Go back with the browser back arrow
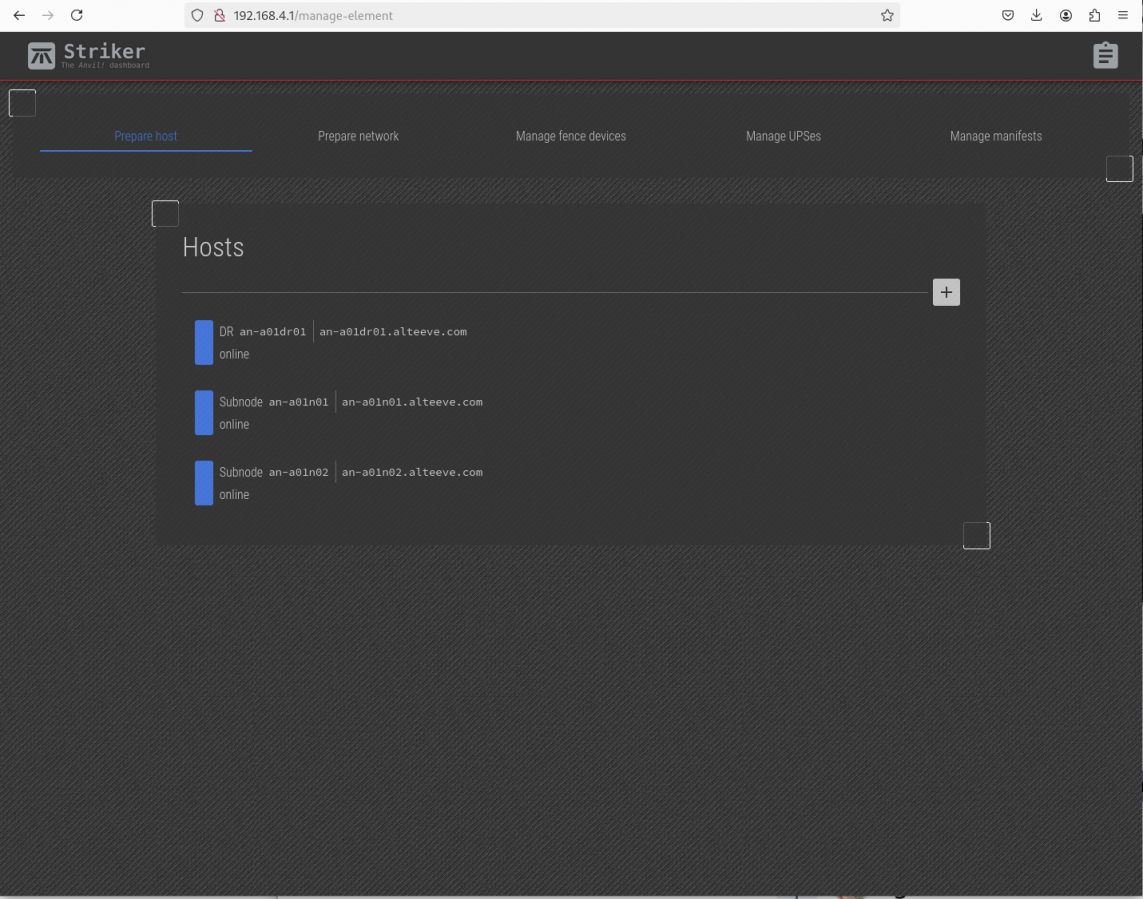The image size is (1143, 899). click(19, 15)
